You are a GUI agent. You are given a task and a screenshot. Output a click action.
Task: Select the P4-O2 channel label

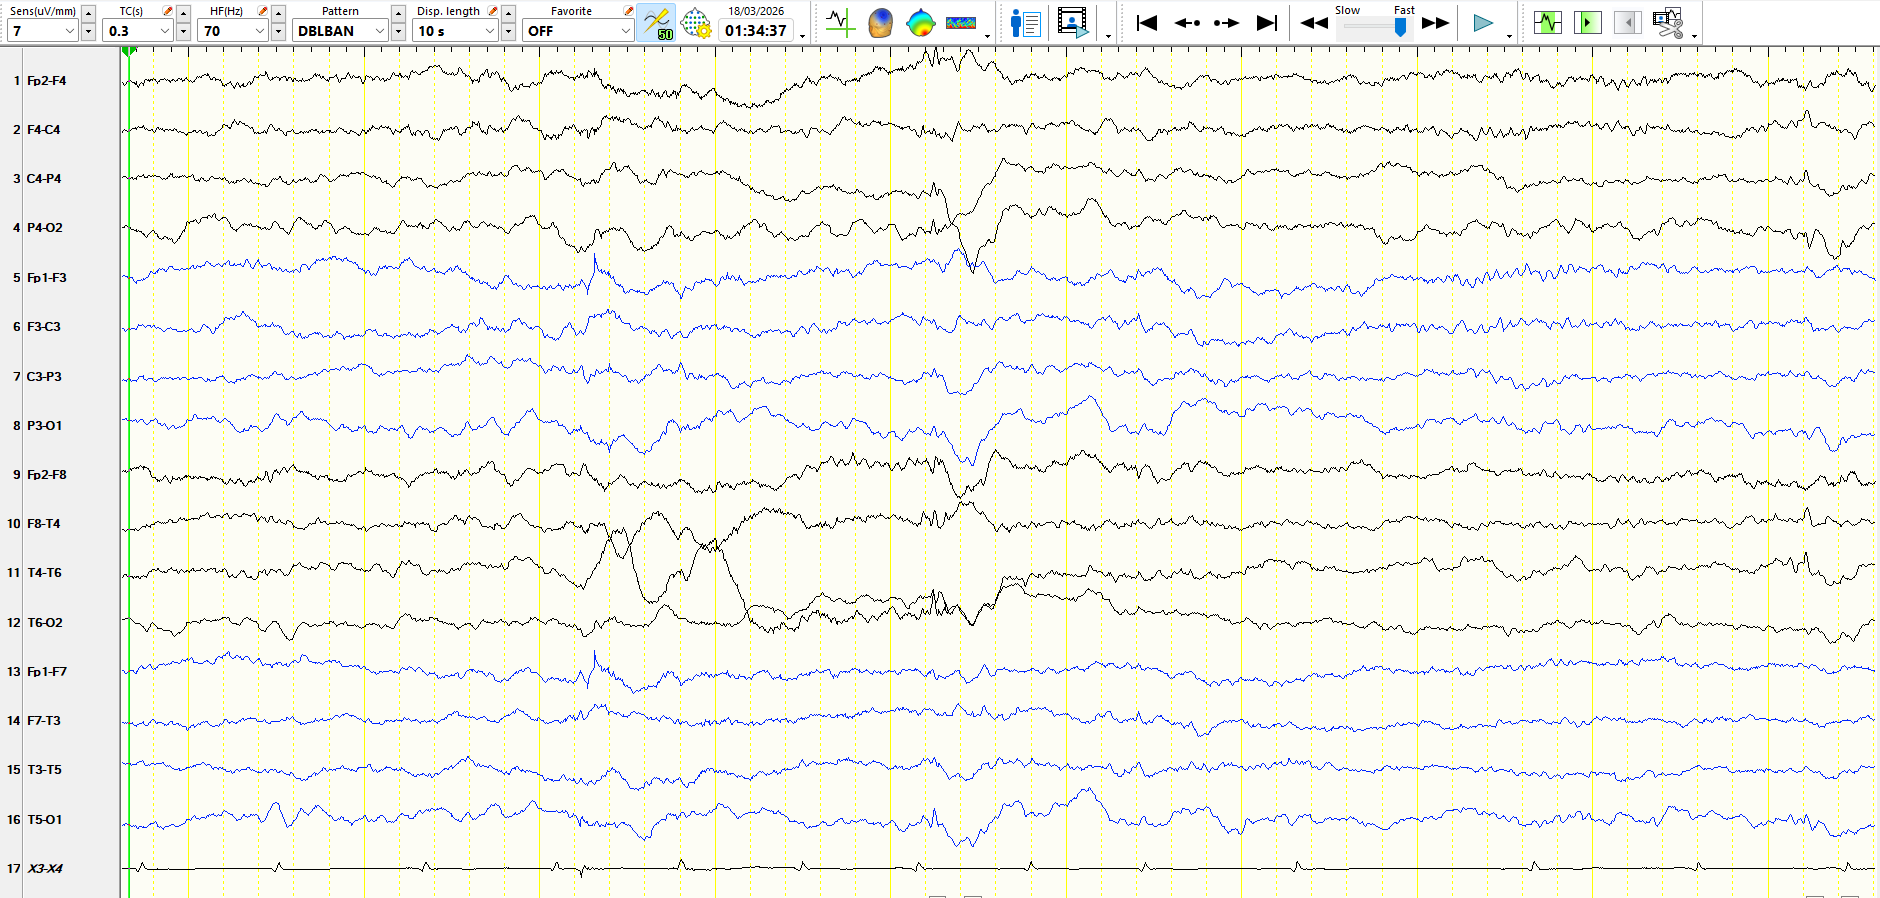point(44,228)
